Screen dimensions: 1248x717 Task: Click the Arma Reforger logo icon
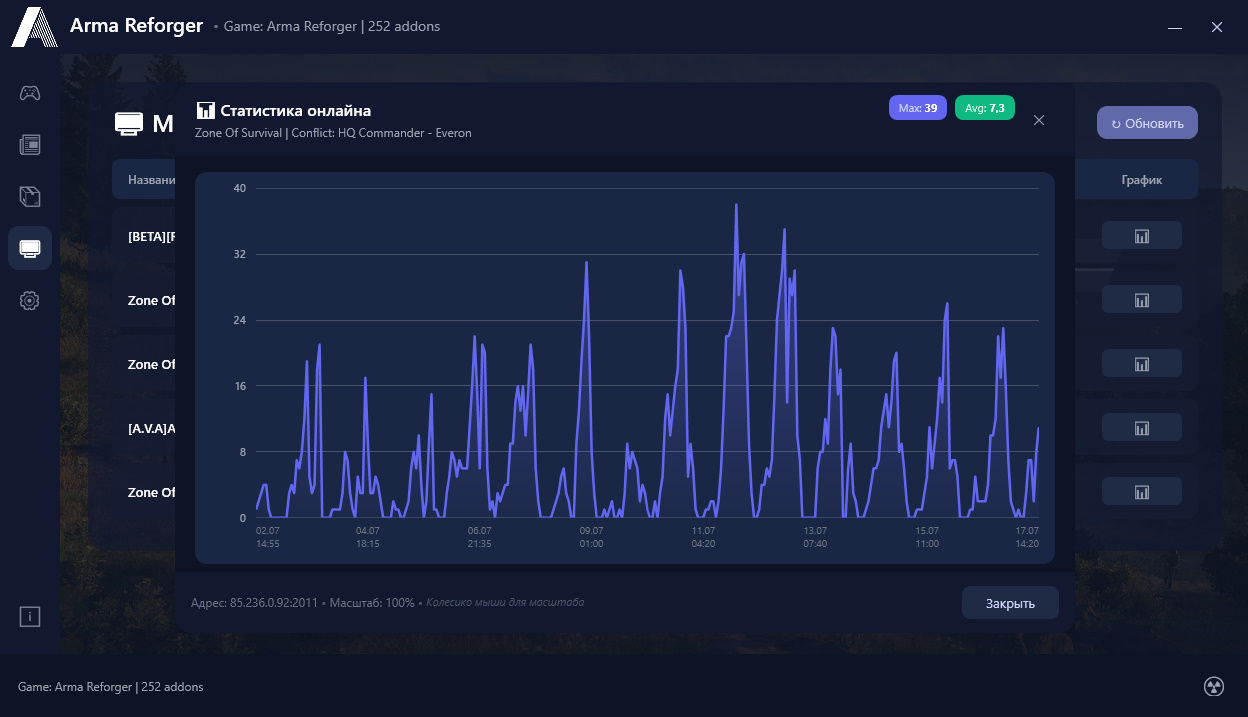click(34, 27)
